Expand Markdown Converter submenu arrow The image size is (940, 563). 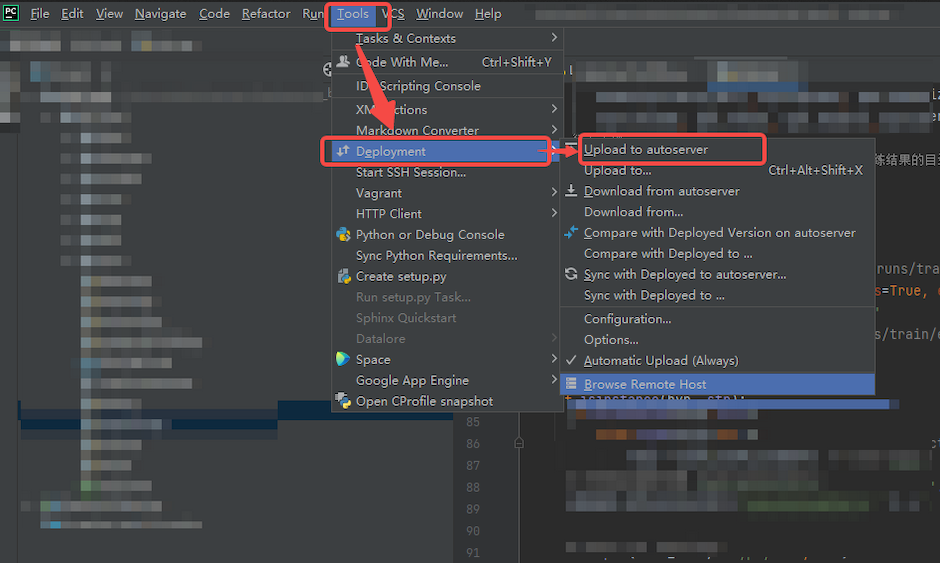(554, 130)
